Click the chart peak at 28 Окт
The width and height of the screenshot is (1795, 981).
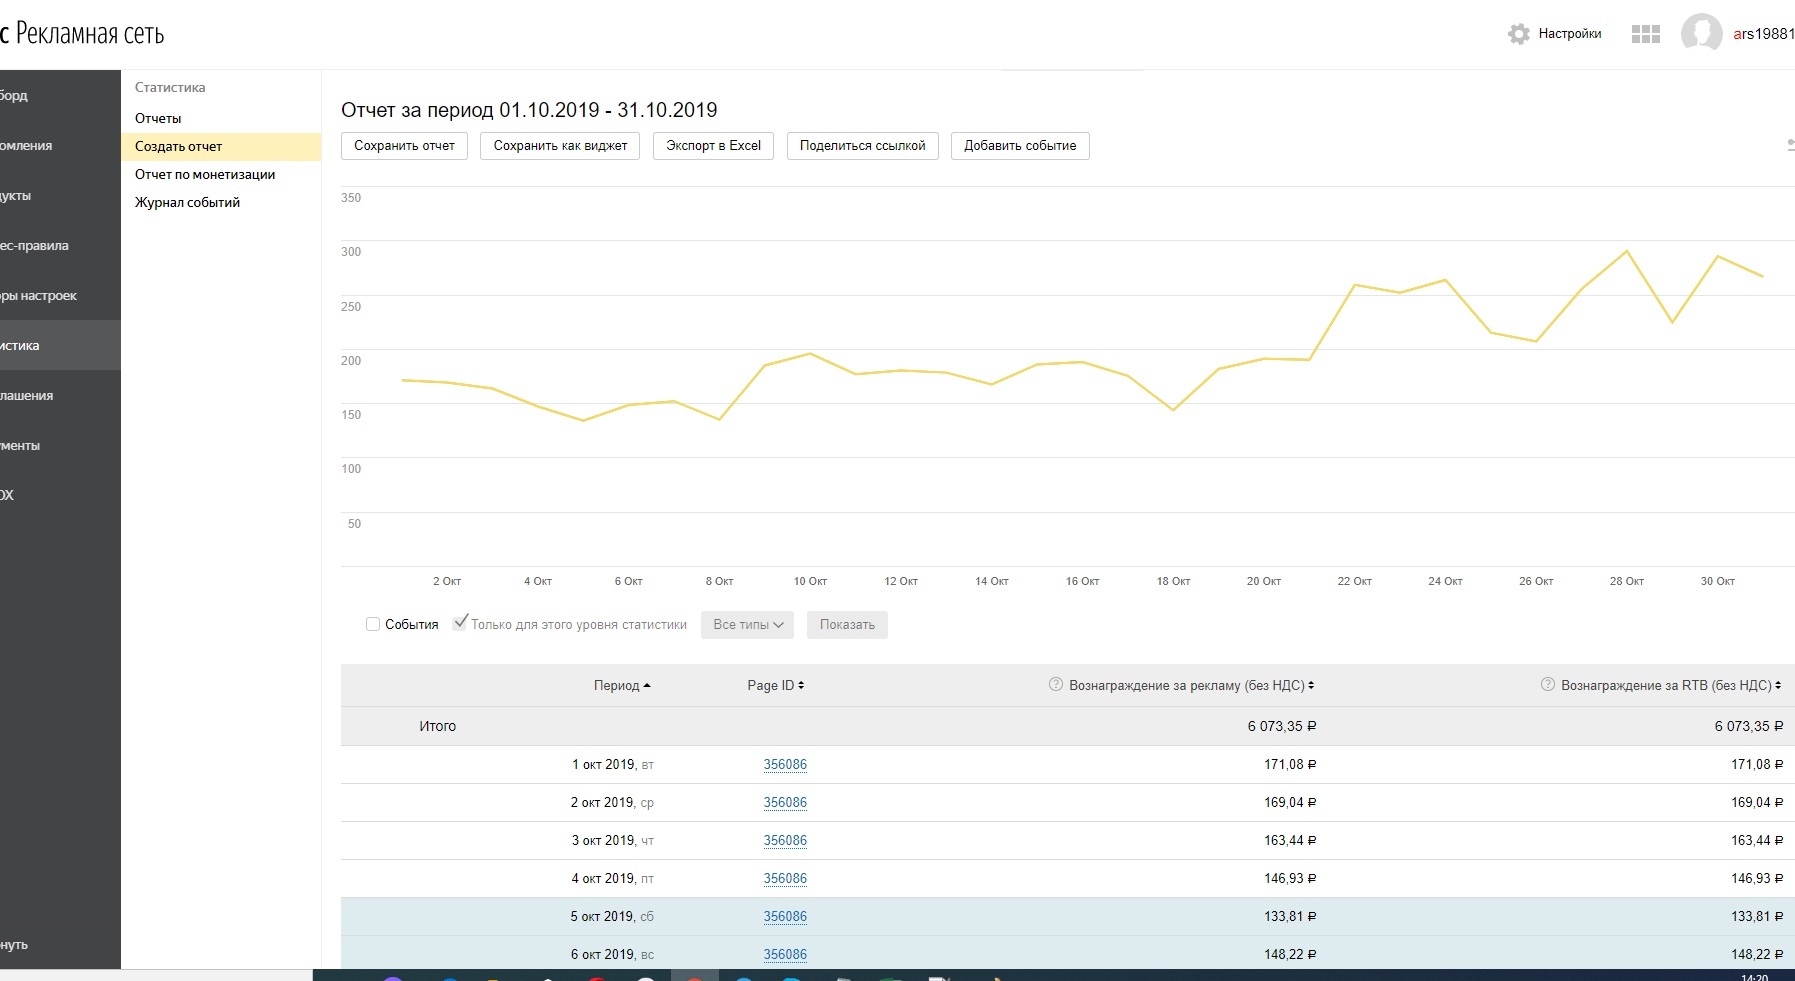point(1627,251)
